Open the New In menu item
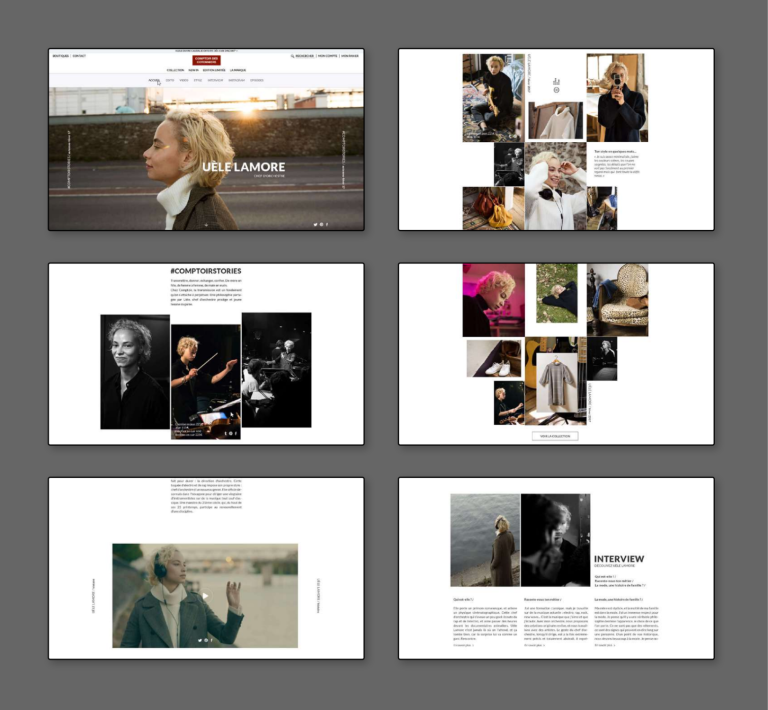This screenshot has height=710, width=768. 193,70
